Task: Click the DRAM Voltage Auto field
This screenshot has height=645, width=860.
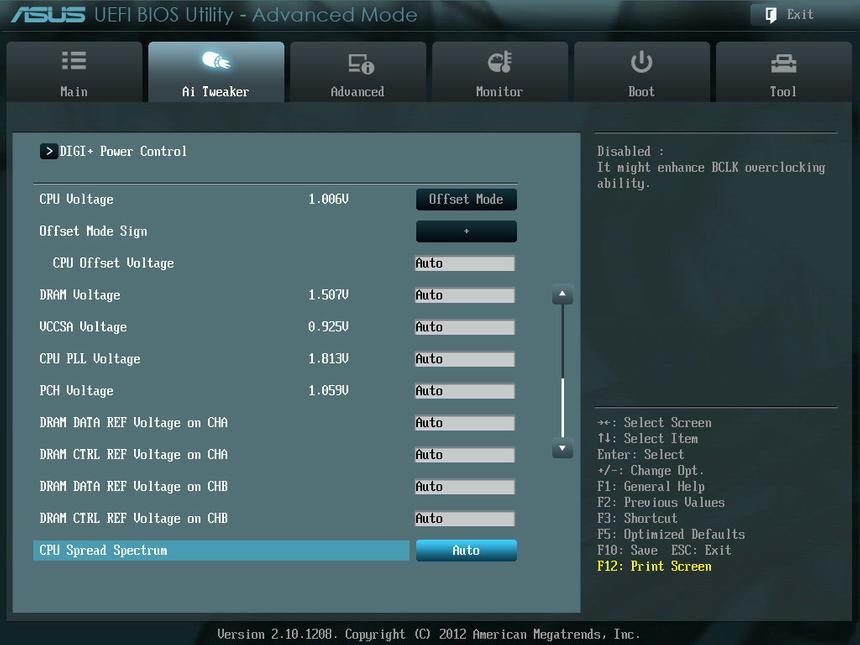Action: pyautogui.click(x=465, y=296)
